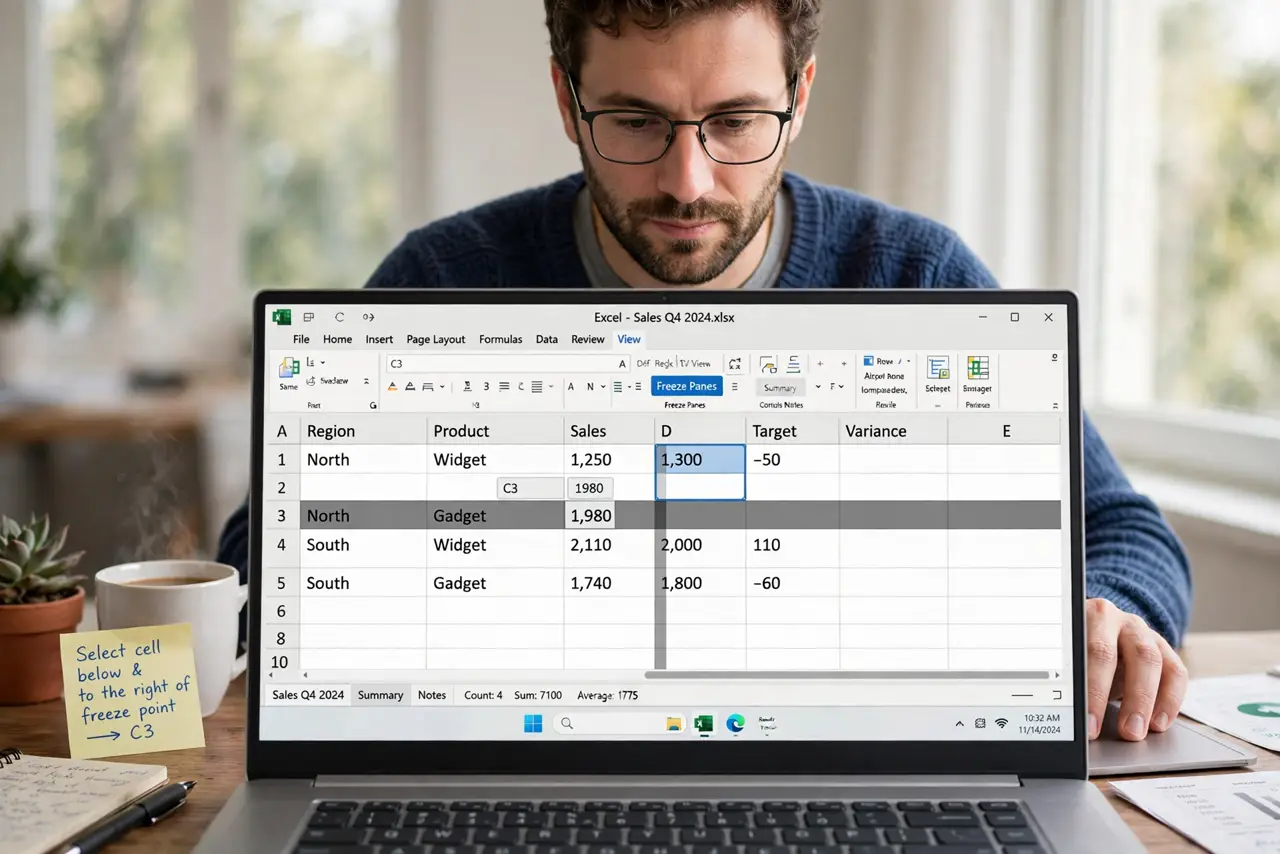Click the switch windows arrows icon

[x=735, y=364]
